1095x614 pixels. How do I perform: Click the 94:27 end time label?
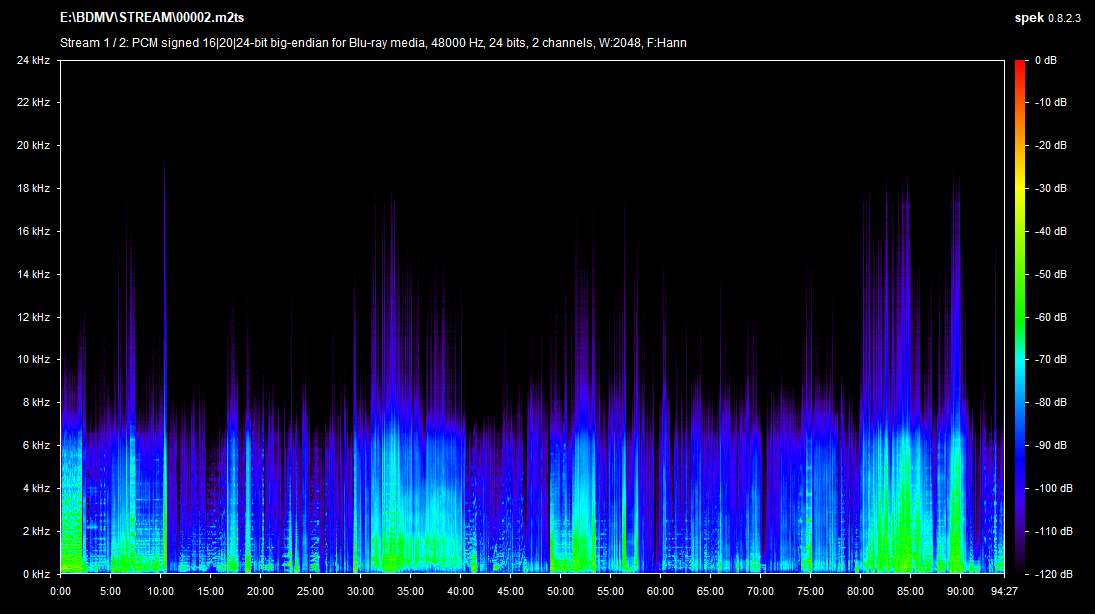click(1003, 590)
